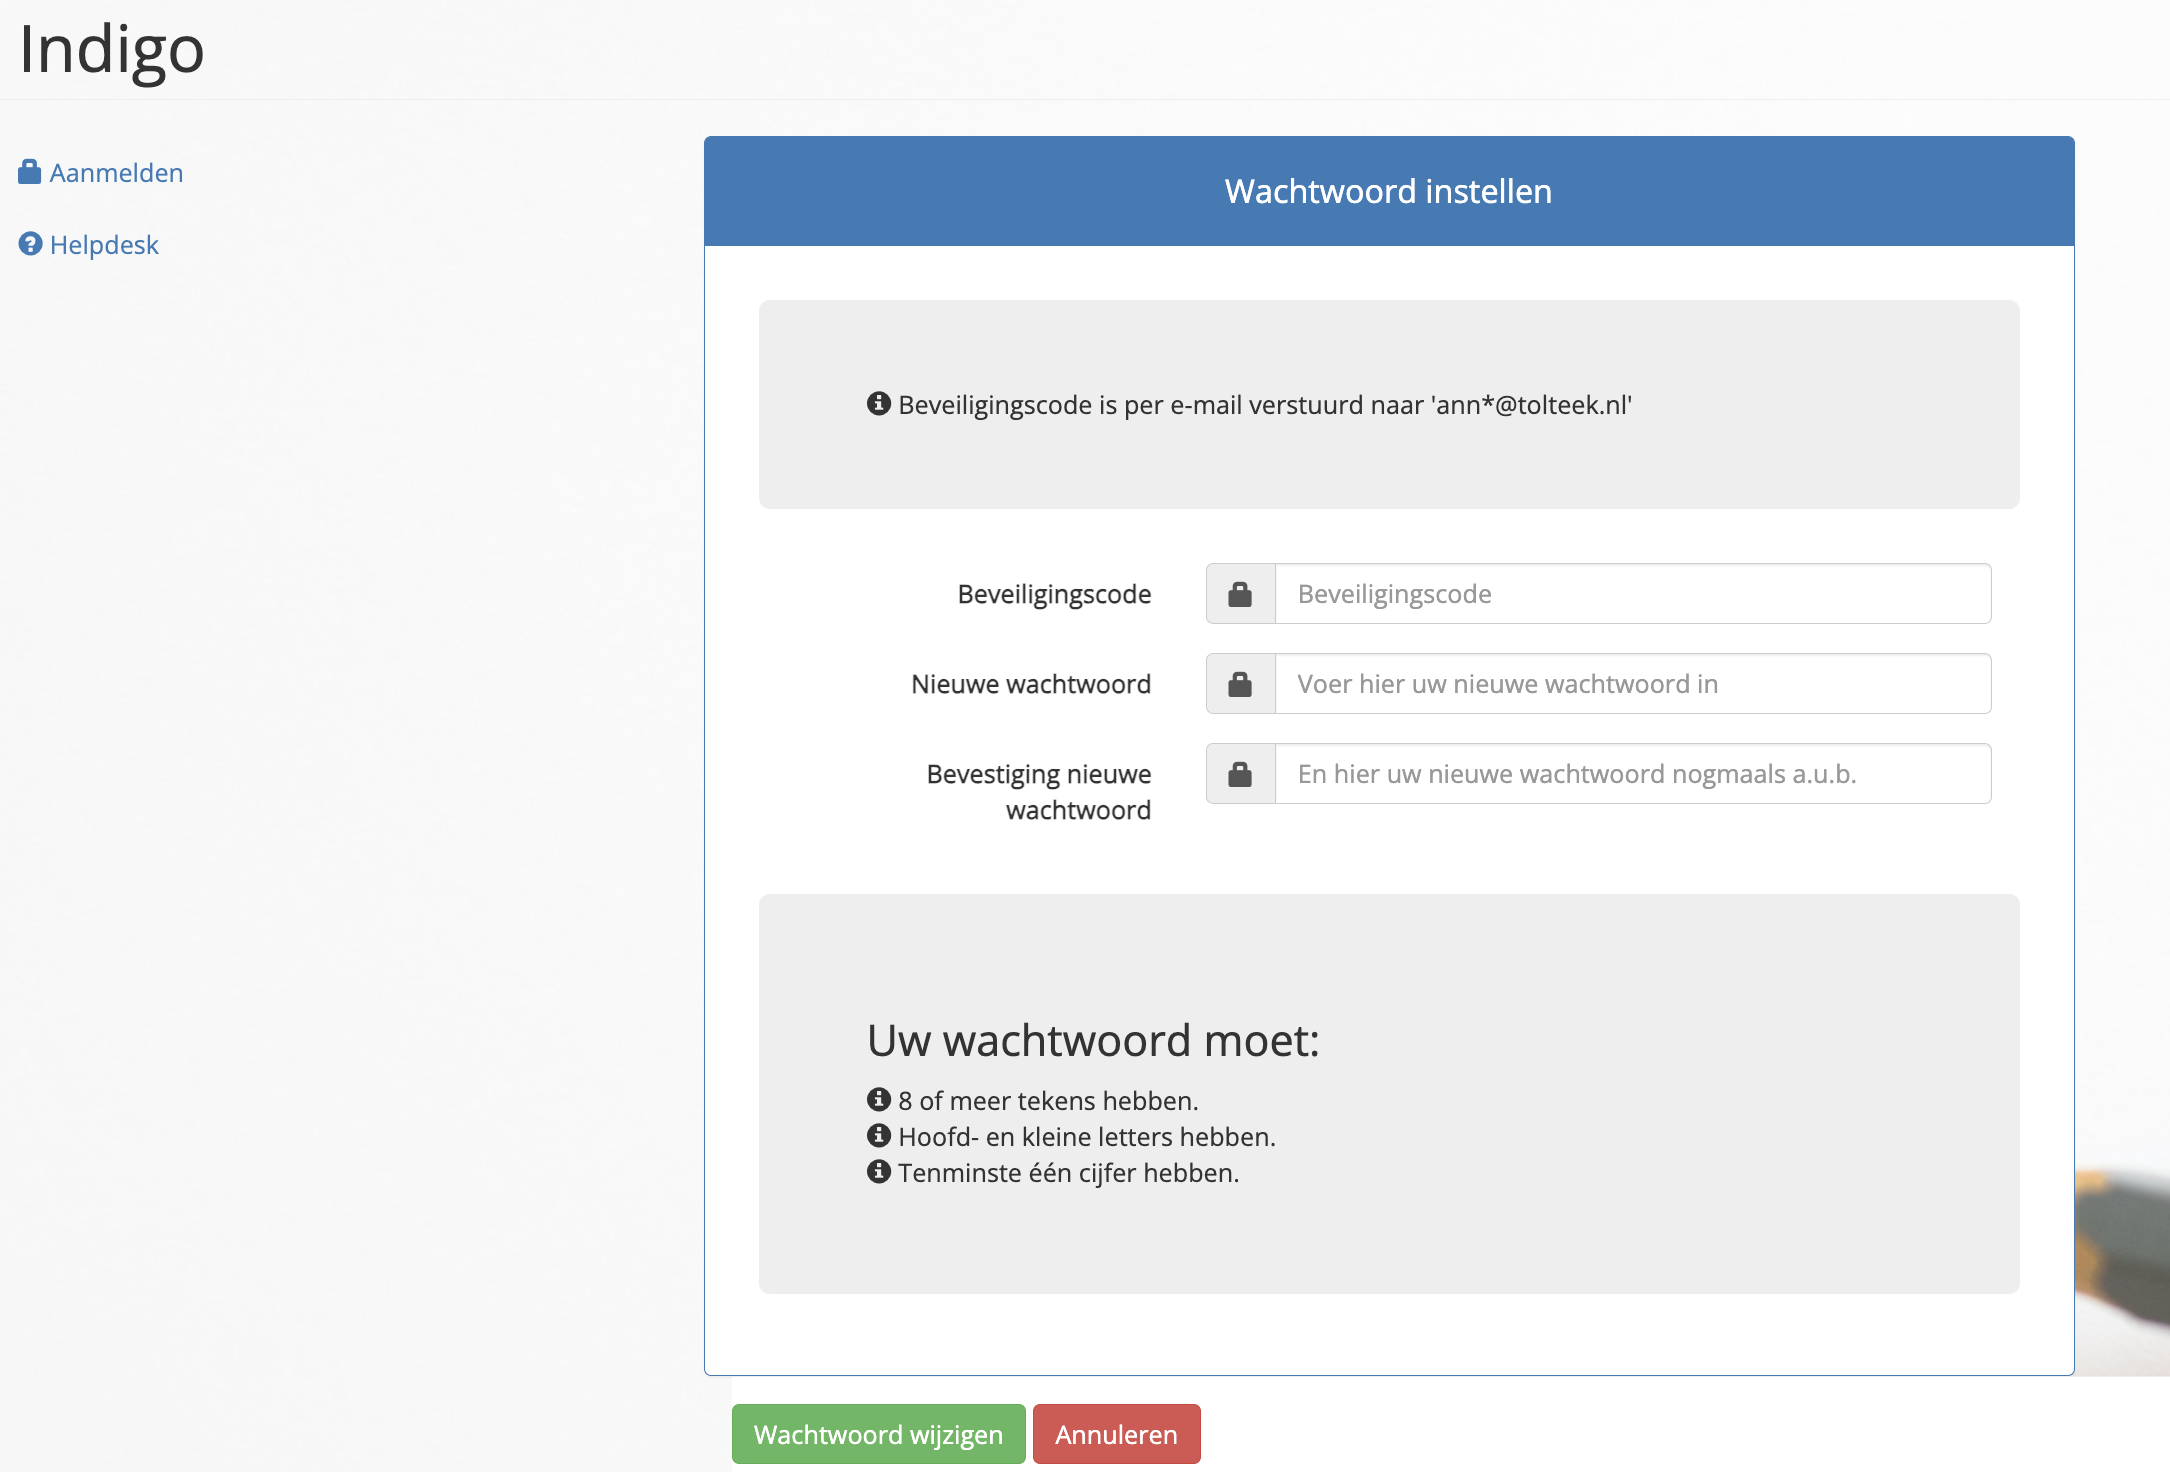Click info icon next to 8 of meer tekens

tap(878, 1099)
